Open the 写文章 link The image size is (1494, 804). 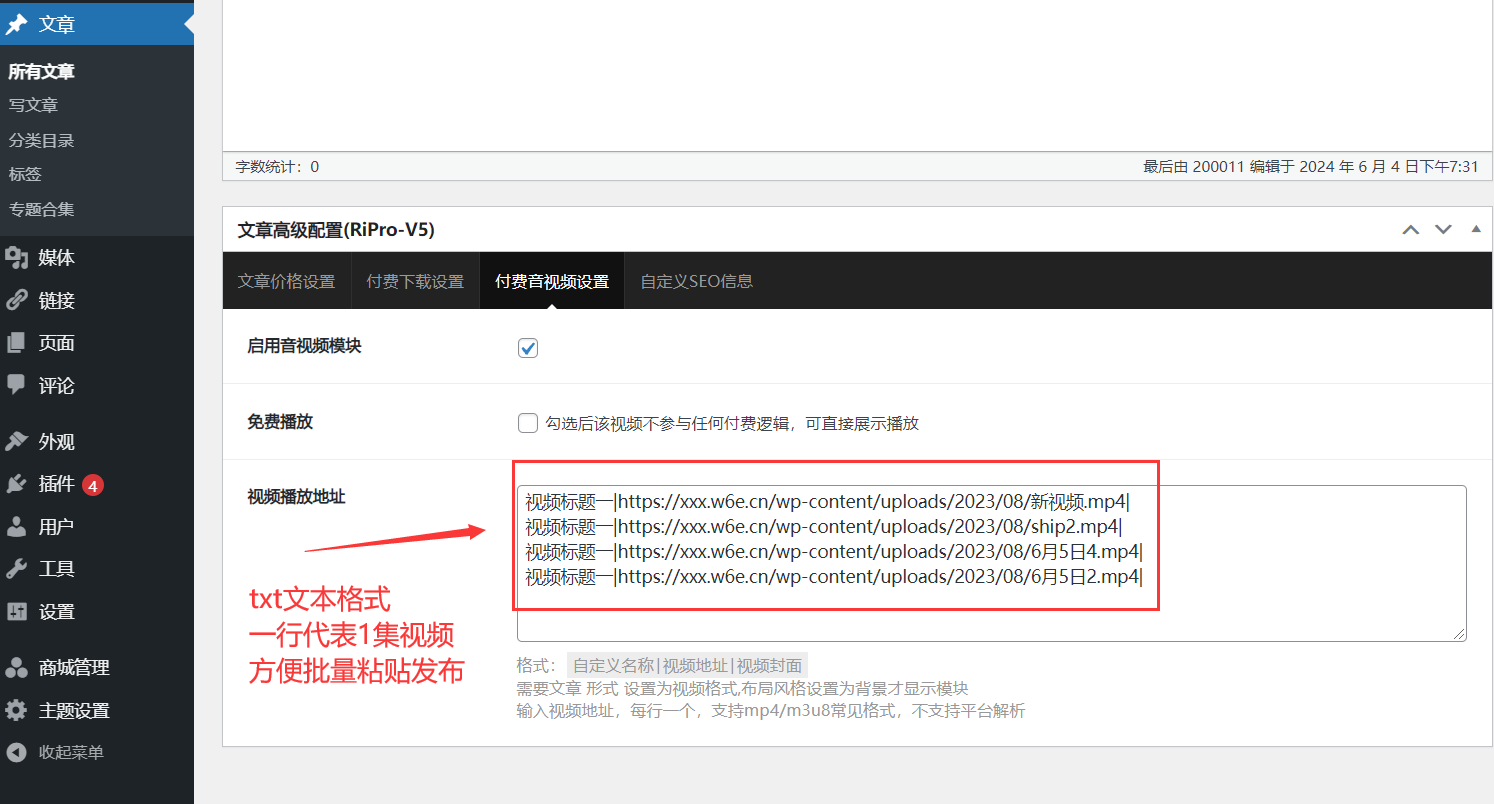[x=33, y=105]
